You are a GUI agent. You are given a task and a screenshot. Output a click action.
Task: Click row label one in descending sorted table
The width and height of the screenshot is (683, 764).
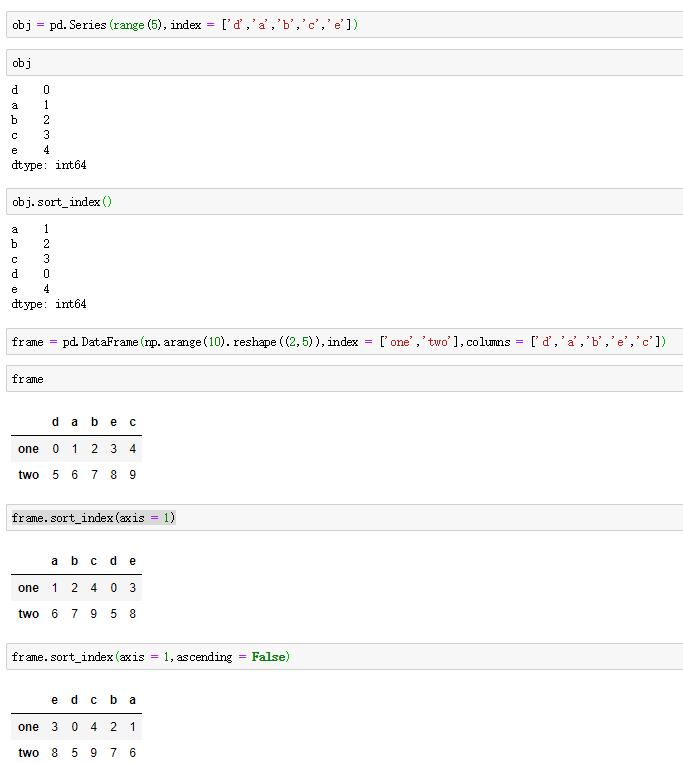pyautogui.click(x=28, y=726)
